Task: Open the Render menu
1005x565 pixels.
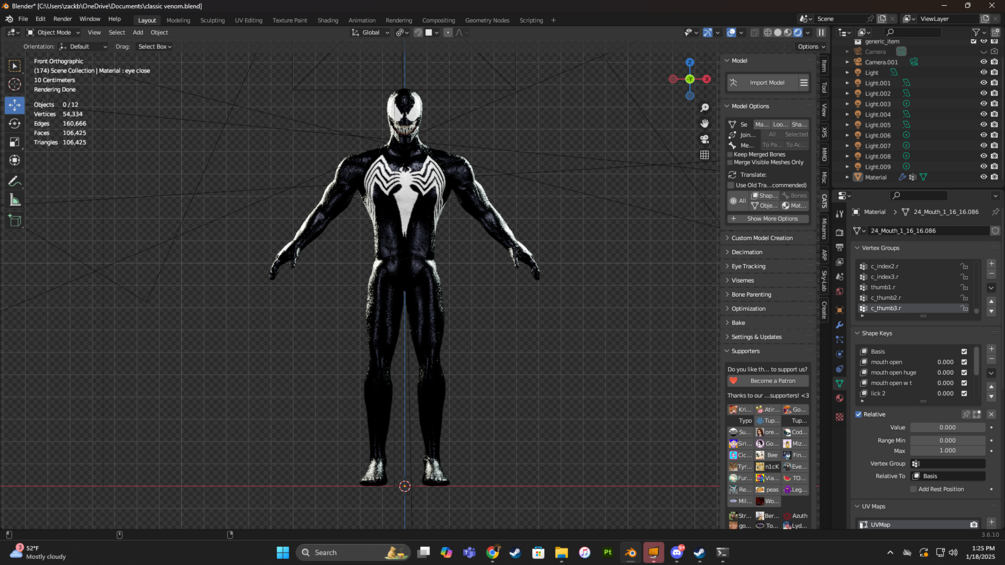Action: [x=62, y=19]
